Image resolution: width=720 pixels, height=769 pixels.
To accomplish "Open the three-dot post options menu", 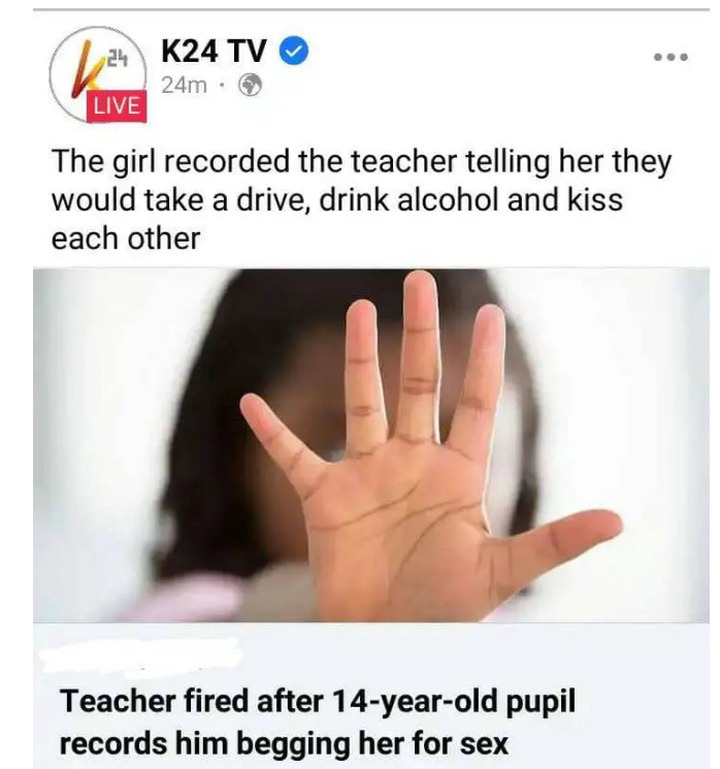I will [670, 57].
